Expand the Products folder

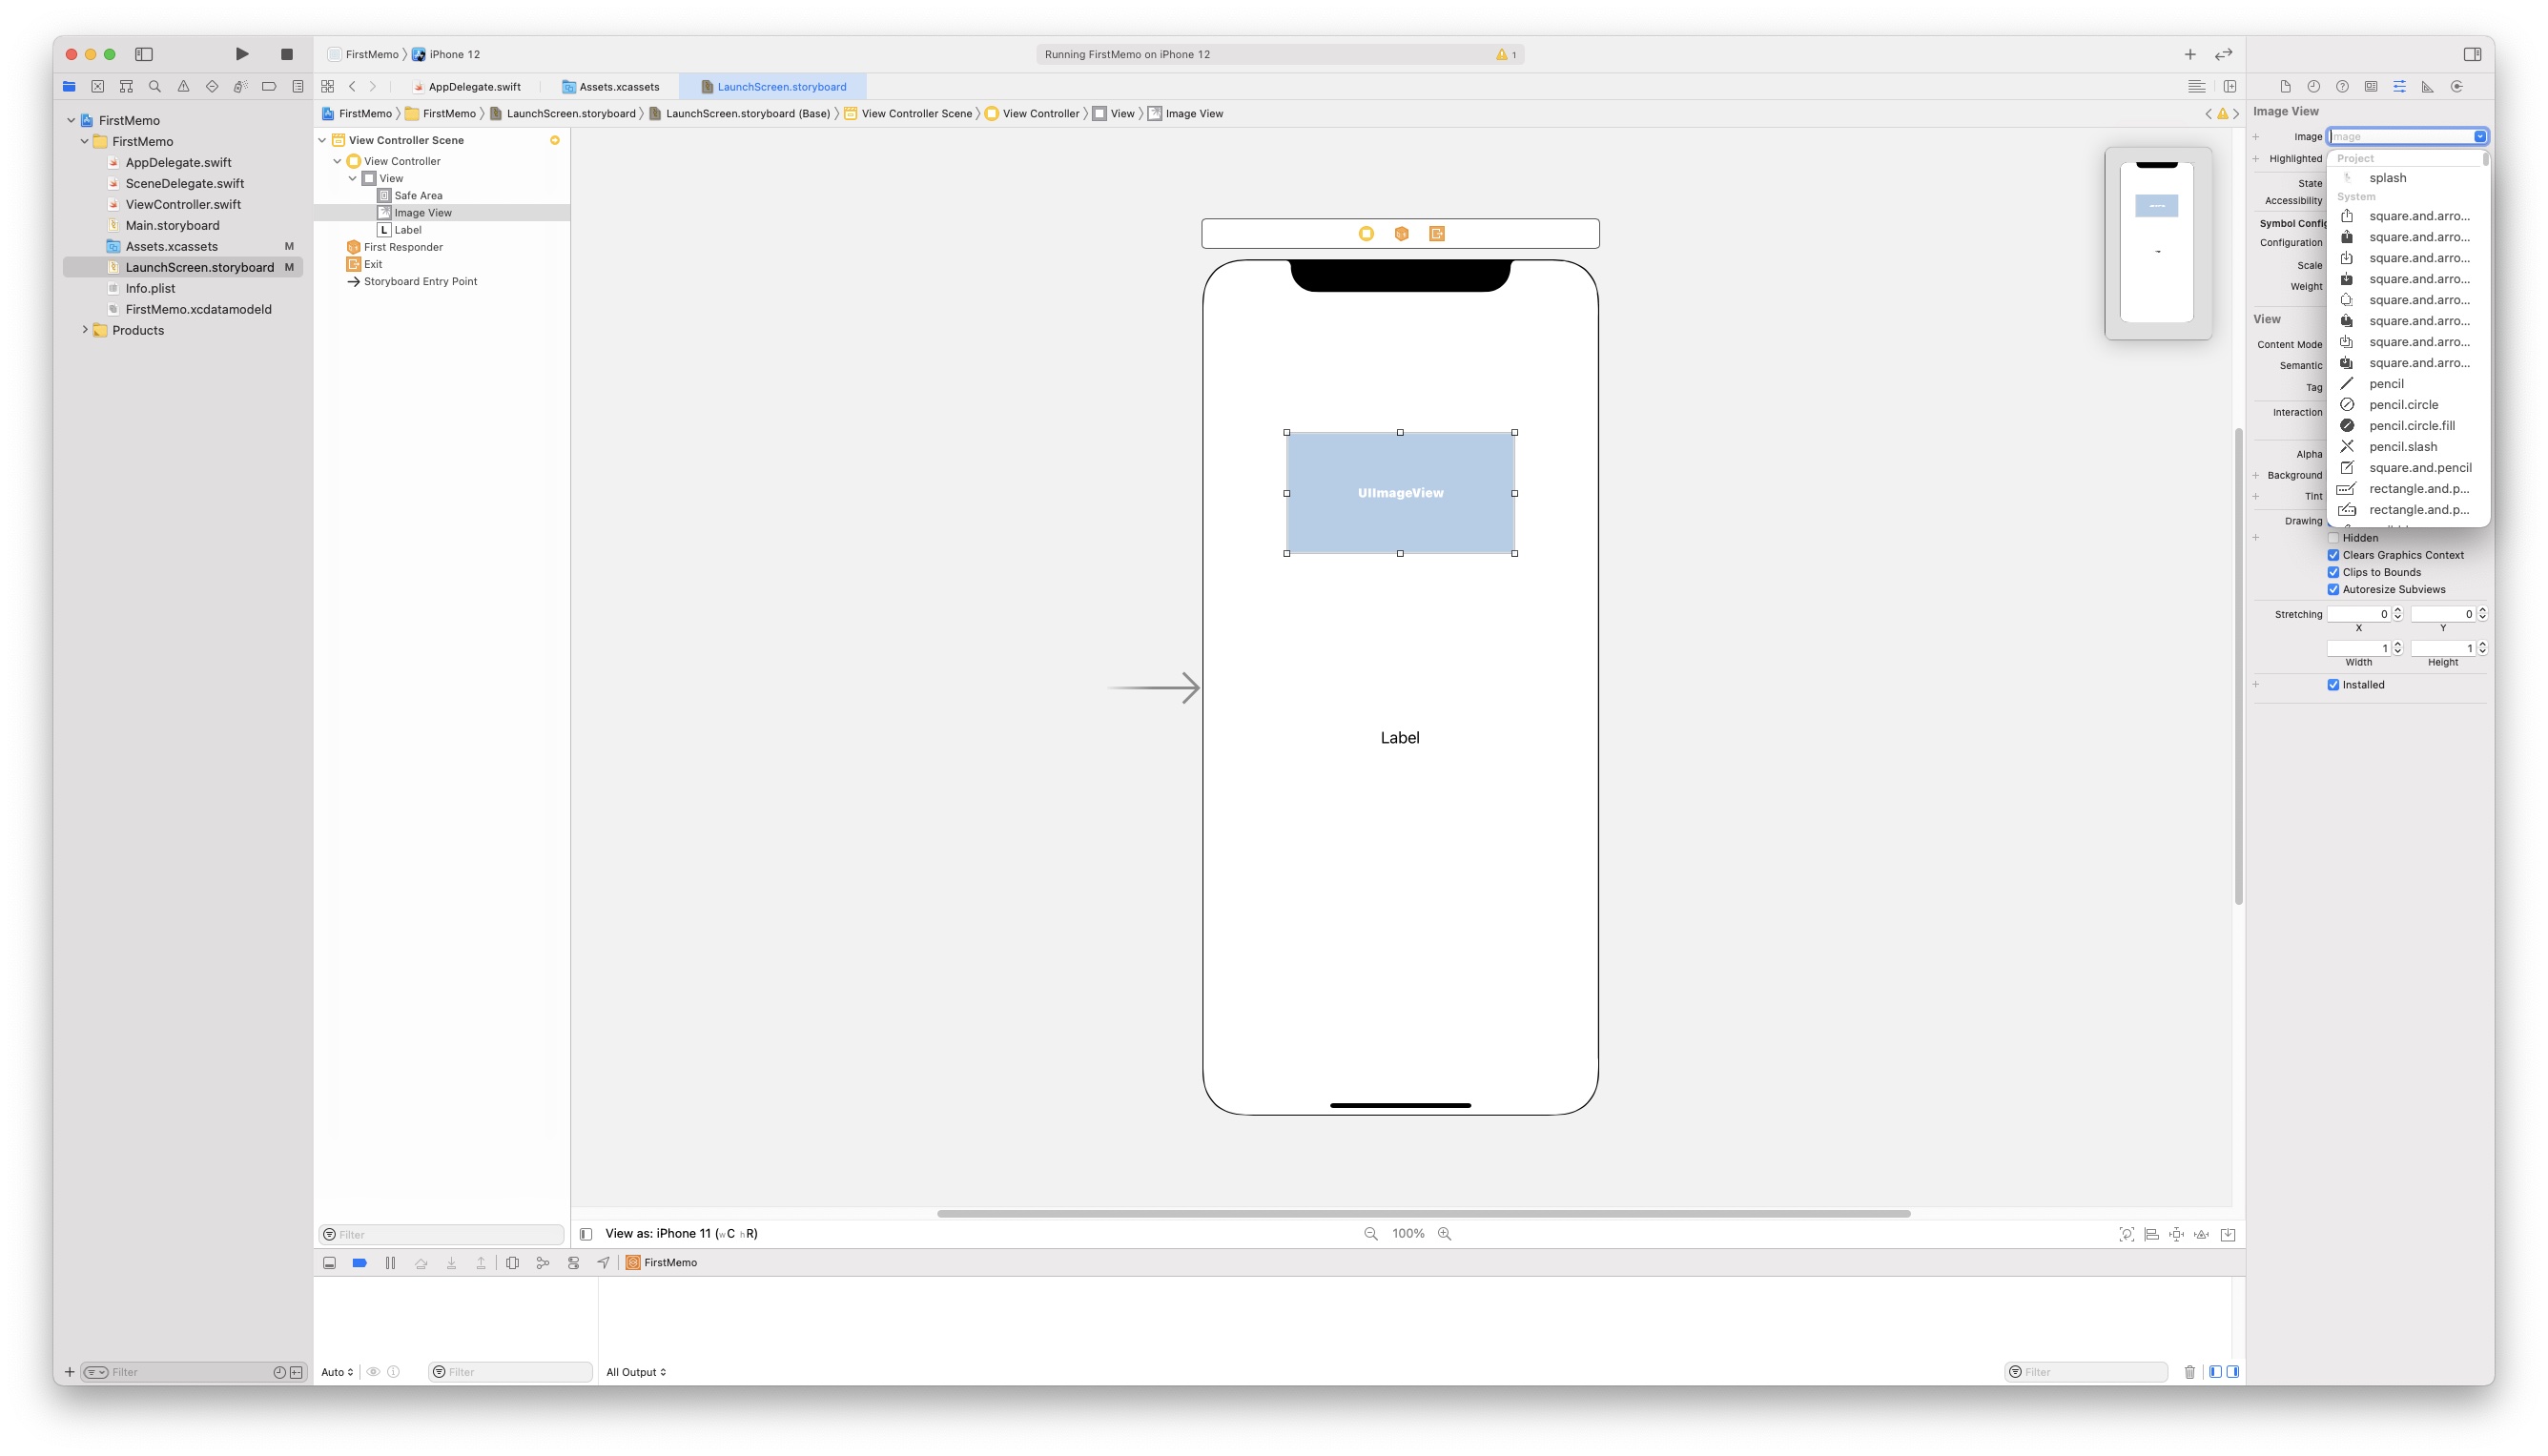[x=85, y=330]
